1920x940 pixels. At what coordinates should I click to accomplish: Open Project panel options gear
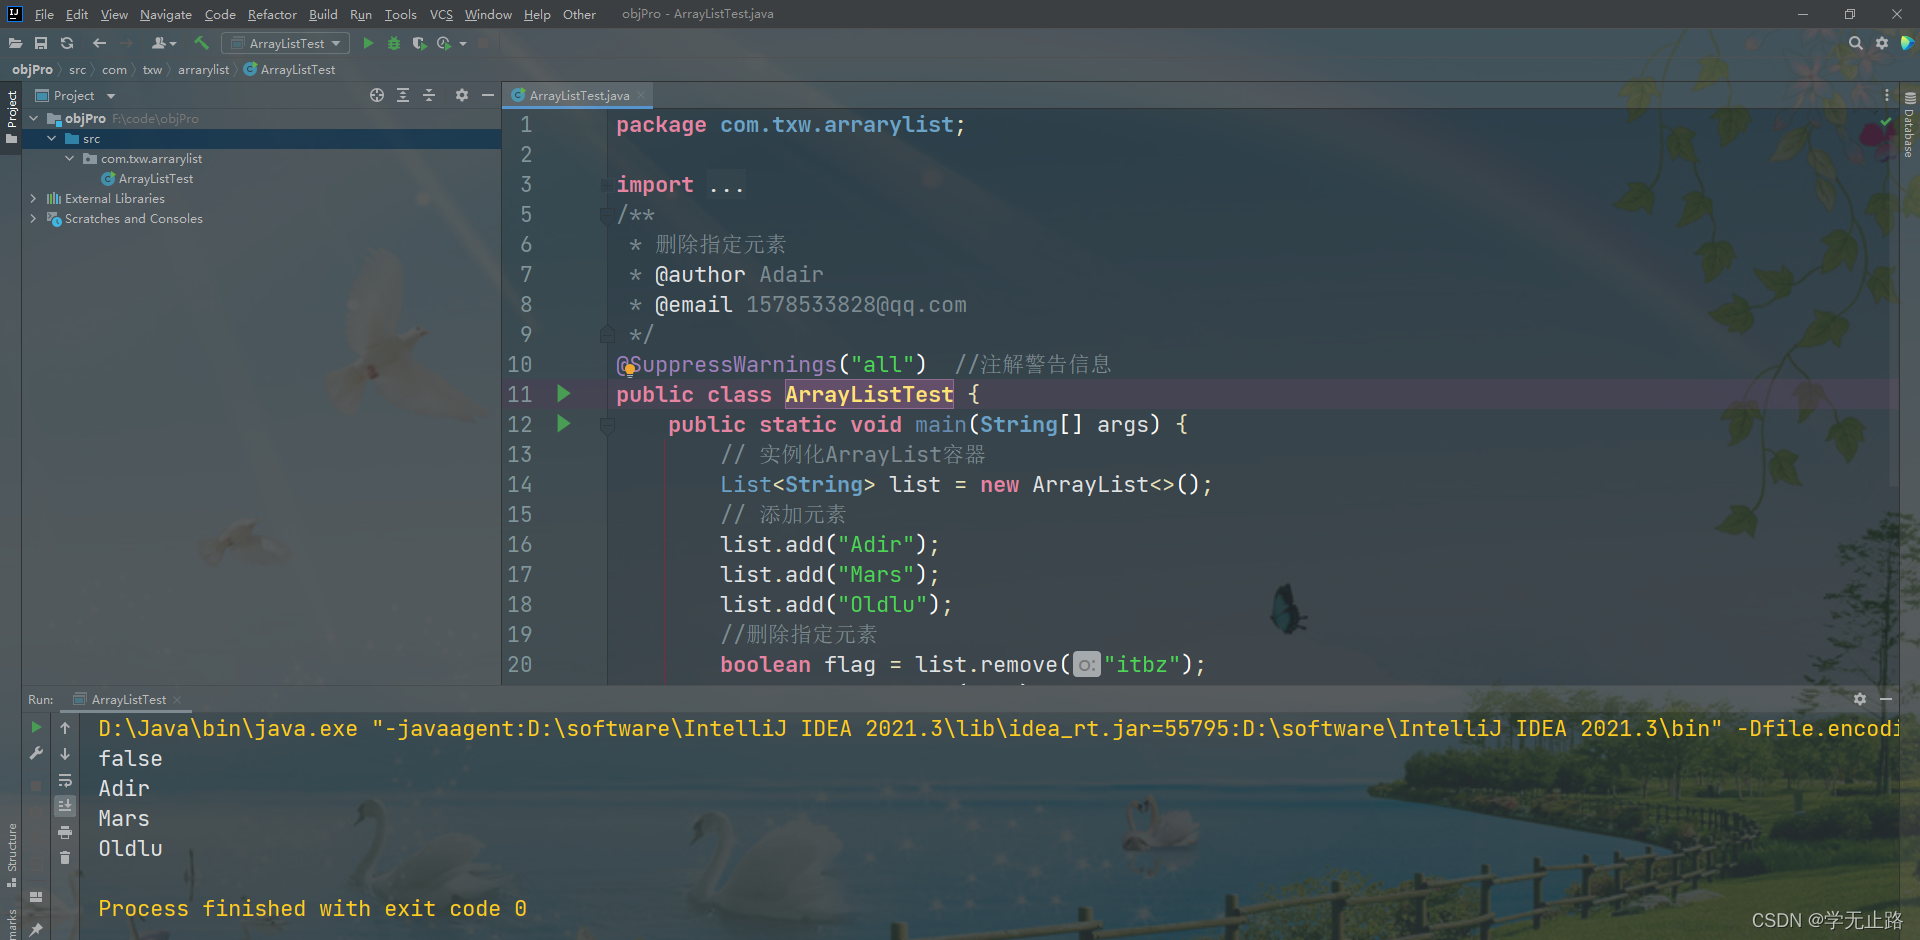pyautogui.click(x=461, y=95)
